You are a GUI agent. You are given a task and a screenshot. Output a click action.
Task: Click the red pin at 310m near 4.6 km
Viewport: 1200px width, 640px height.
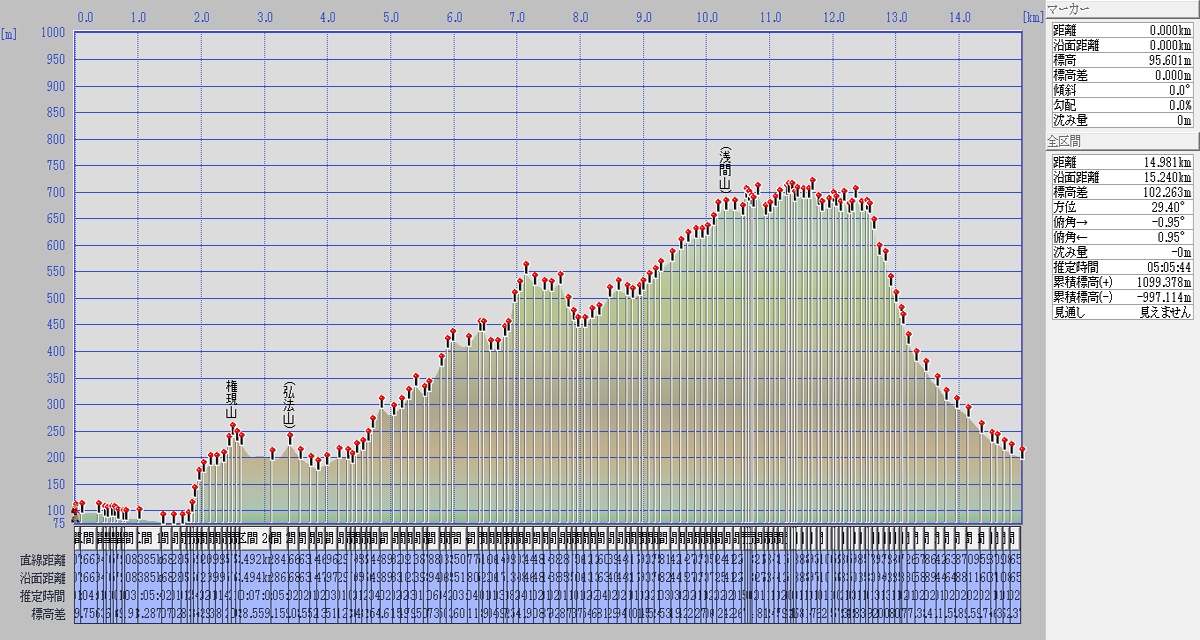(381, 400)
